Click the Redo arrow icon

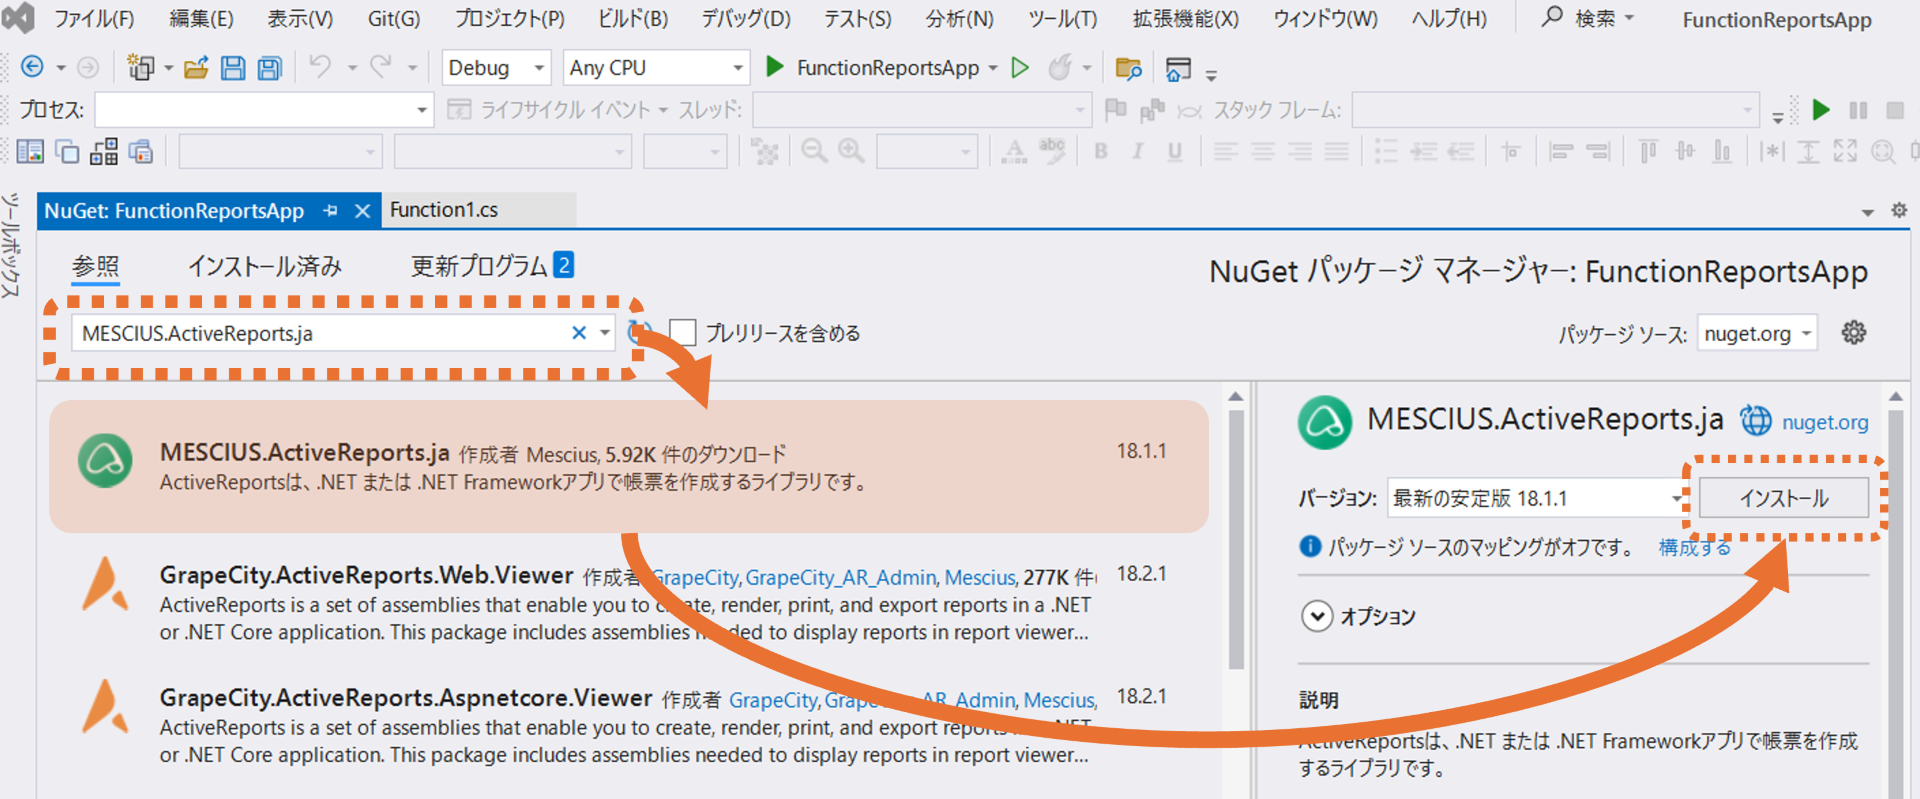(380, 67)
